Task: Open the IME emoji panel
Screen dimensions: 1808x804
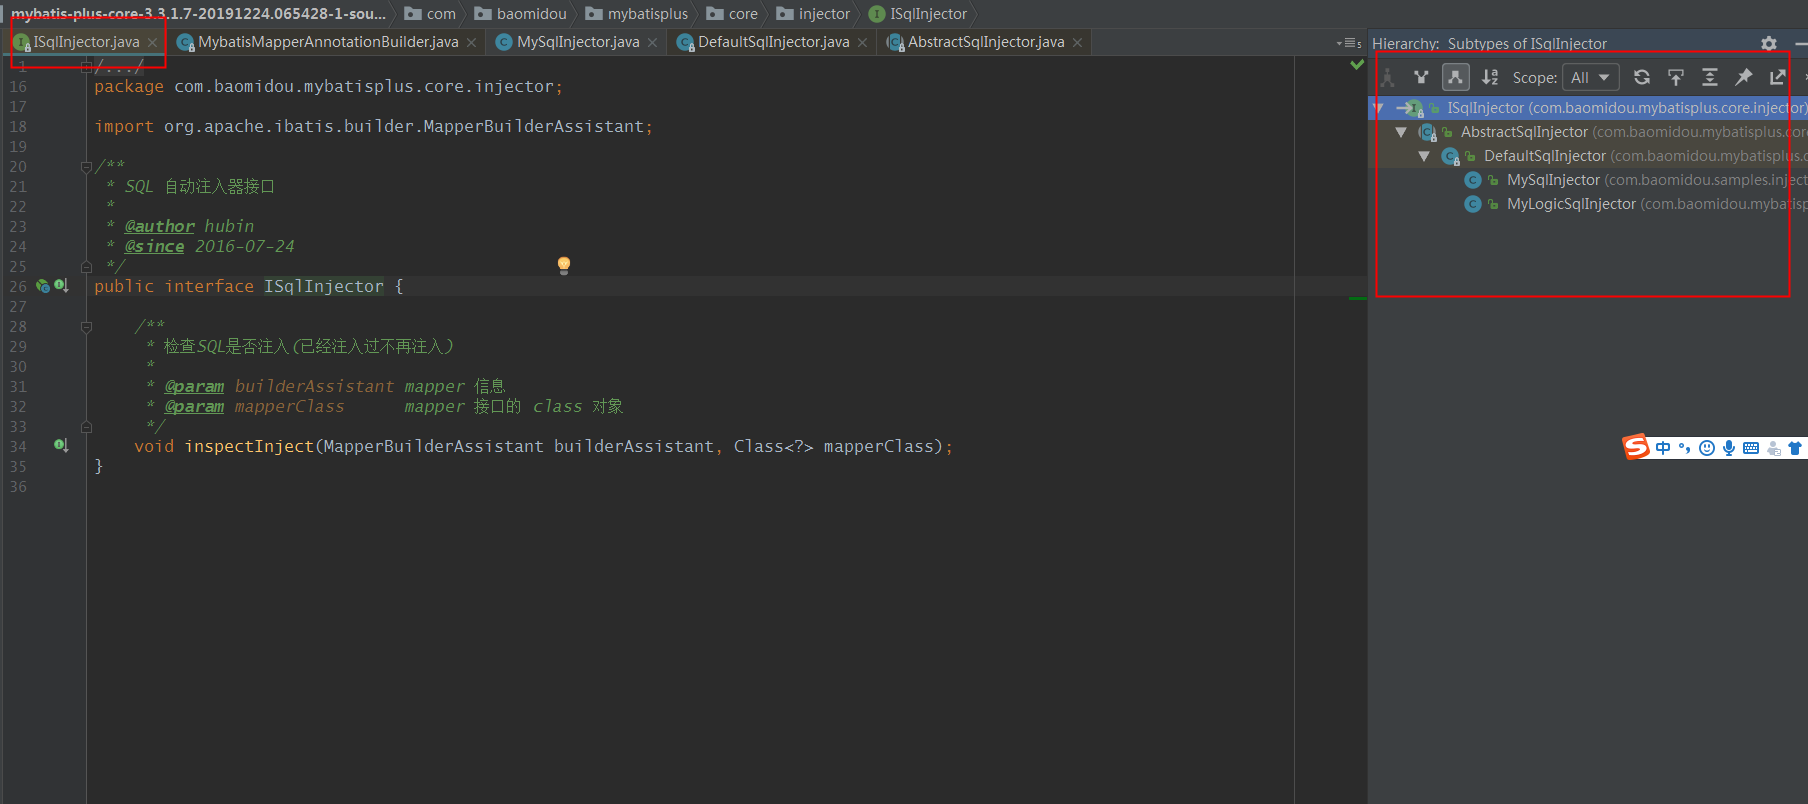Action: coord(1707,448)
